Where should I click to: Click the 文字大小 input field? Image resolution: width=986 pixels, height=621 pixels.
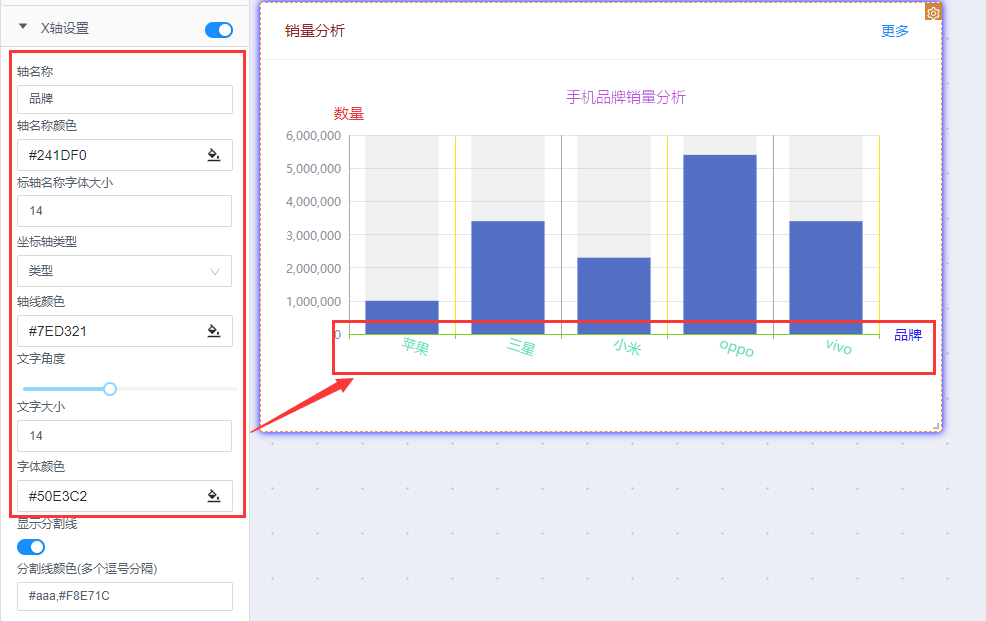click(x=125, y=436)
